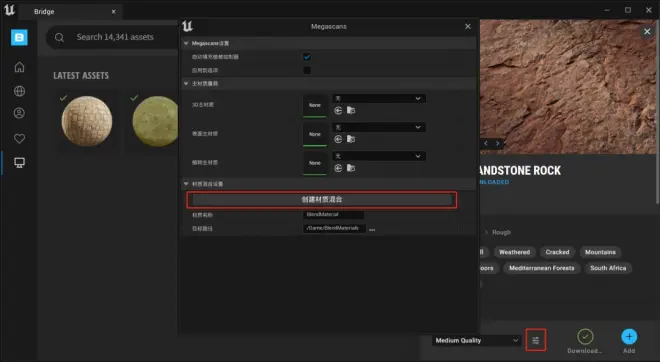Select the beige stone tile sphere asset
Screen dimensions: 660x362
87,122
